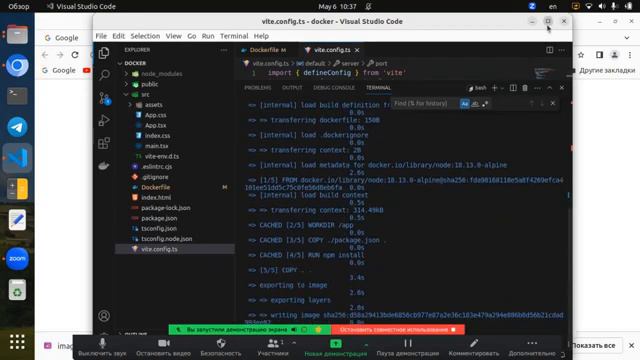Open tsconfig.node.json in the explorer

tap(167, 239)
